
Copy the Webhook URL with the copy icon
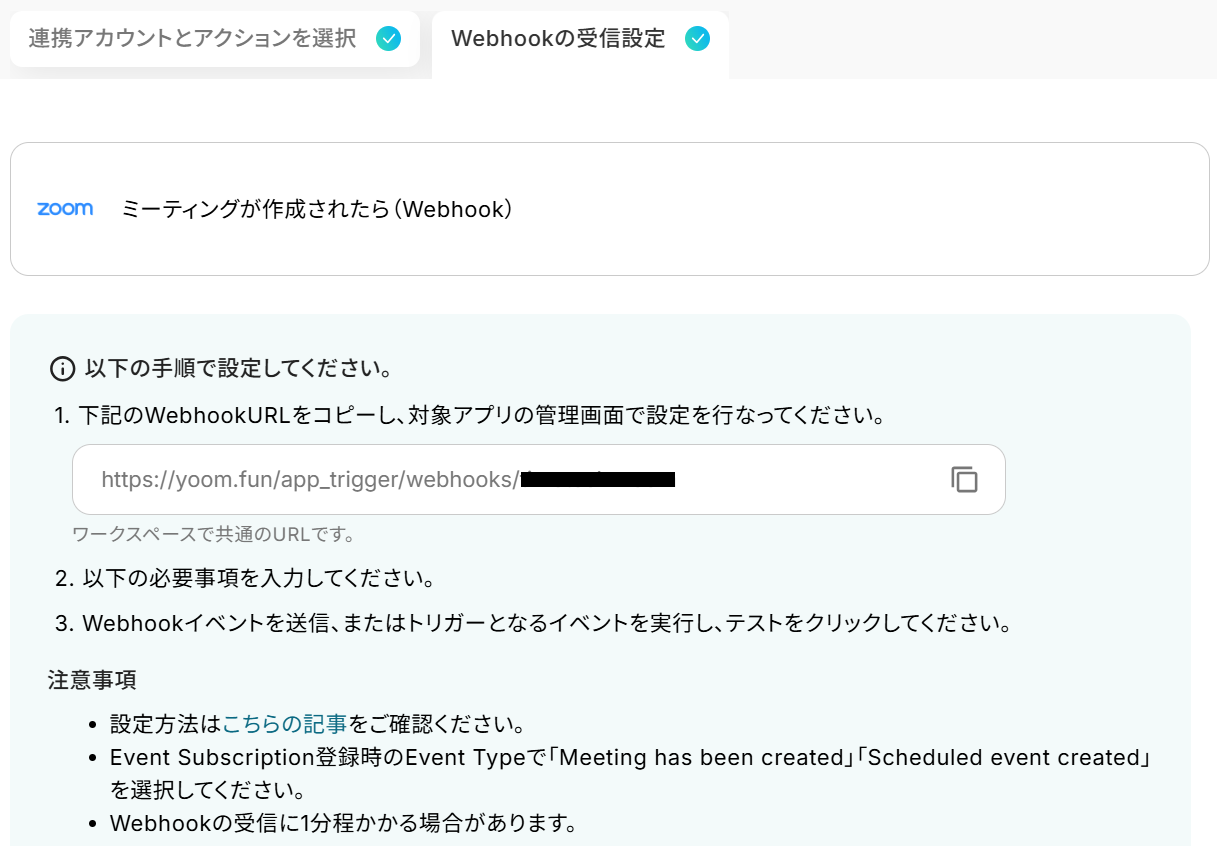tap(964, 480)
